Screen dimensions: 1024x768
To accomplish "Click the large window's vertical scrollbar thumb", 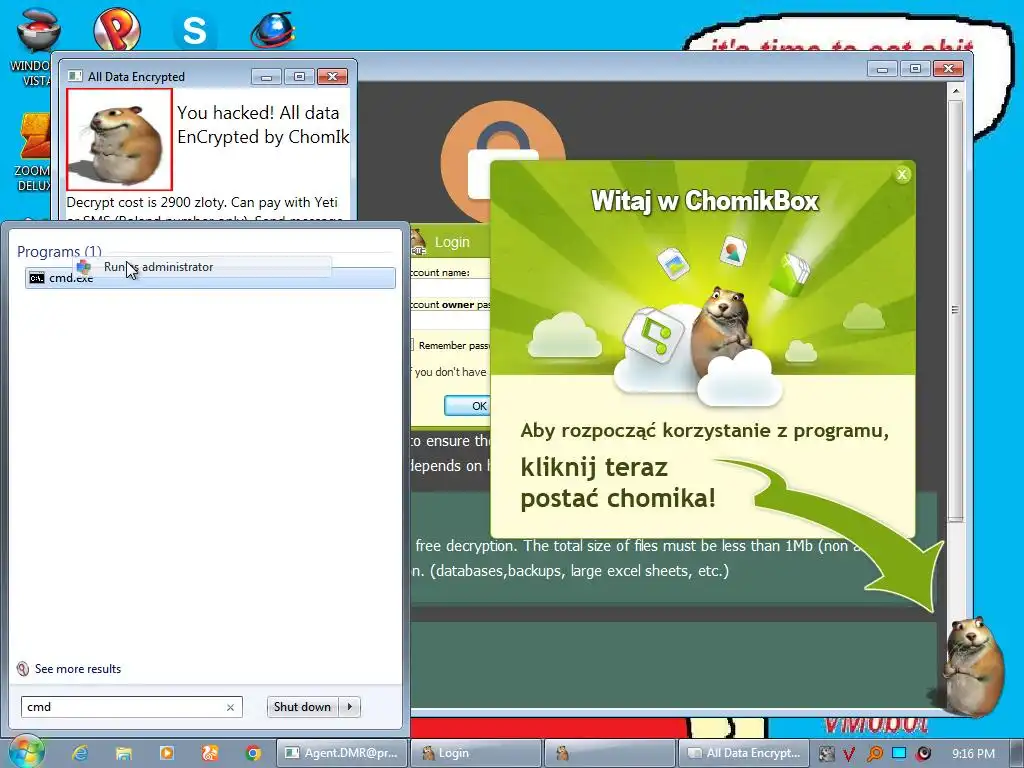I will 955,310.
